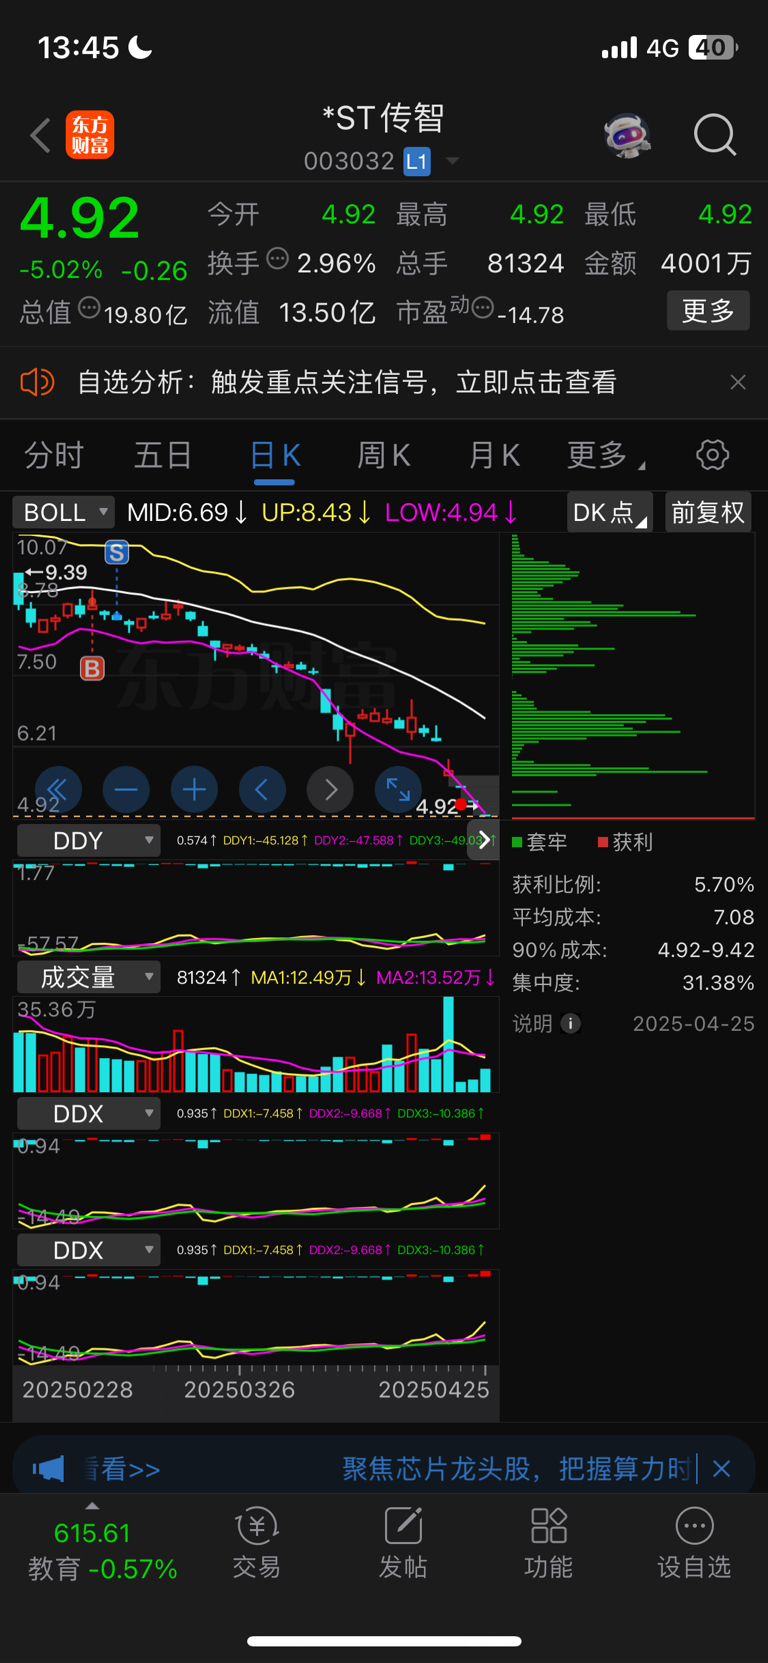The image size is (768, 1663).
Task: Expand the 更多 chart period menu
Action: click(x=606, y=456)
